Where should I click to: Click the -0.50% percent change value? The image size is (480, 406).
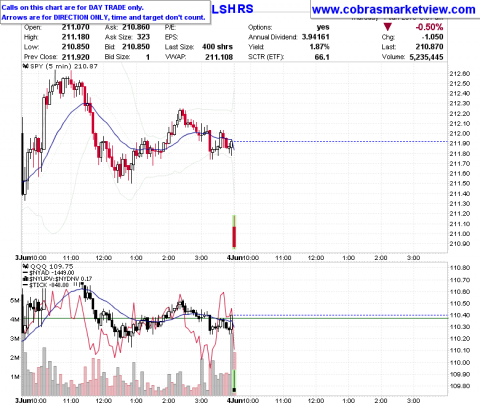pyautogui.click(x=429, y=27)
